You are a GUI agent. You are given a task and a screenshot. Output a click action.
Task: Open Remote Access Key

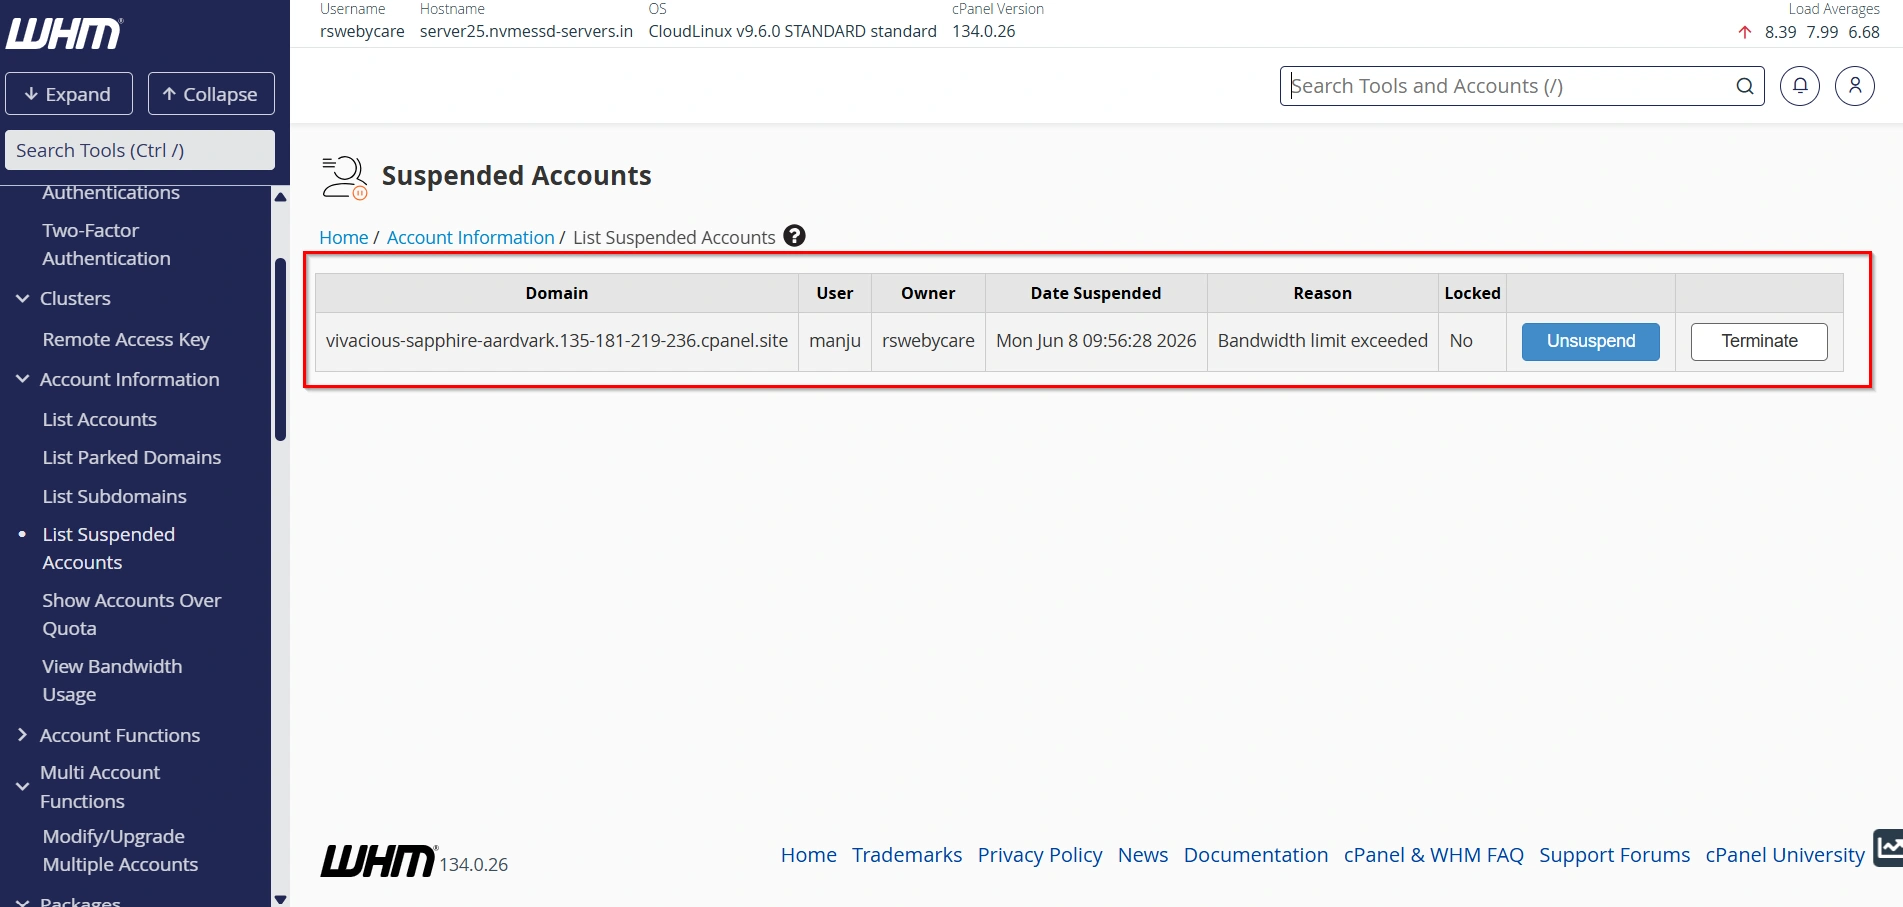(x=126, y=339)
